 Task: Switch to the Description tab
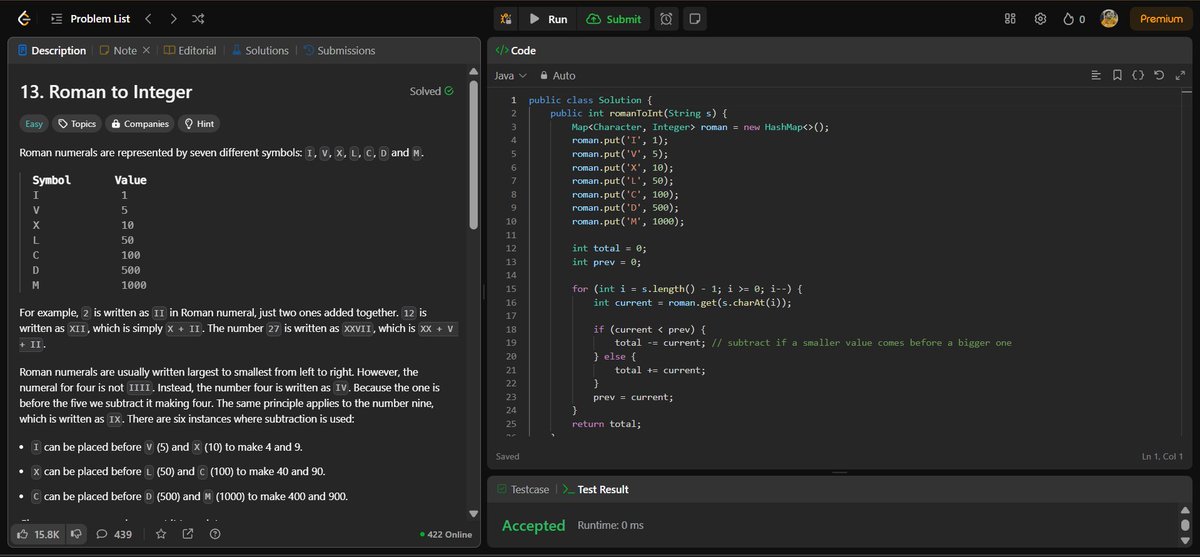coord(50,50)
